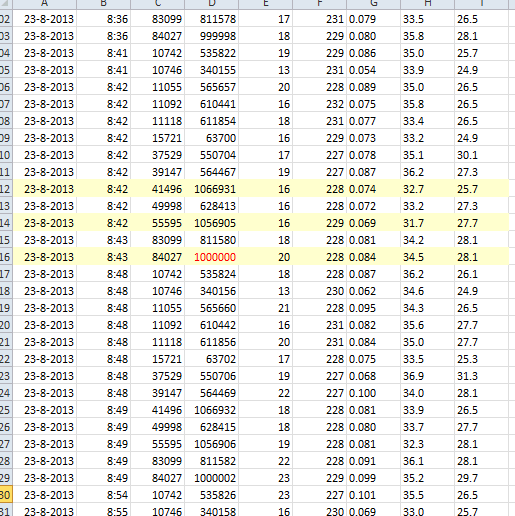This screenshot has width=515, height=516.
Task: Select the red 1000000 cell
Action: click(x=211, y=257)
